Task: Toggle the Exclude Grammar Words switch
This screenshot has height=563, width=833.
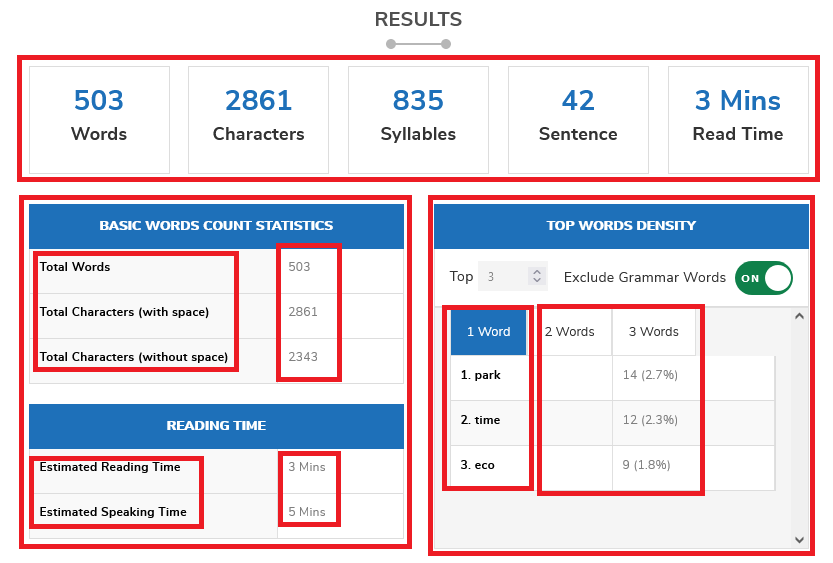Action: pyautogui.click(x=763, y=278)
